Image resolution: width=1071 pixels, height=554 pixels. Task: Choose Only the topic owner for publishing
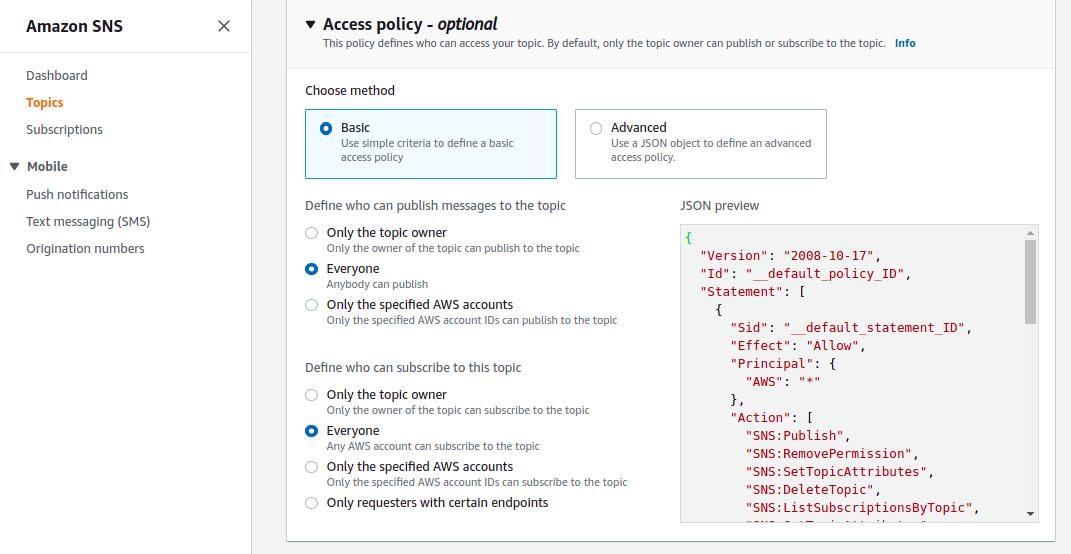pos(311,233)
